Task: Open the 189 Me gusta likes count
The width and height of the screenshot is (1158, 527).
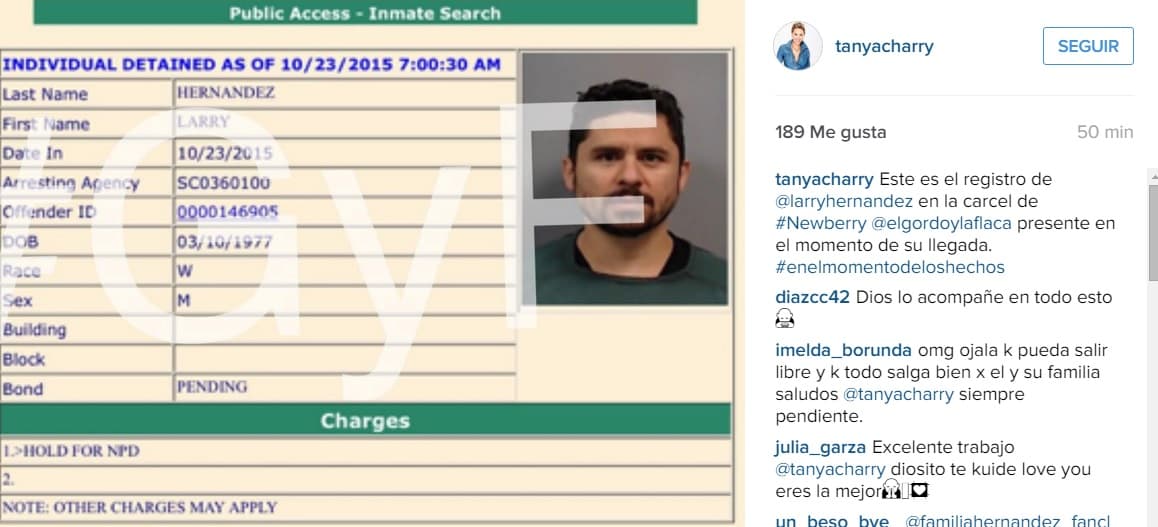Action: [831, 133]
